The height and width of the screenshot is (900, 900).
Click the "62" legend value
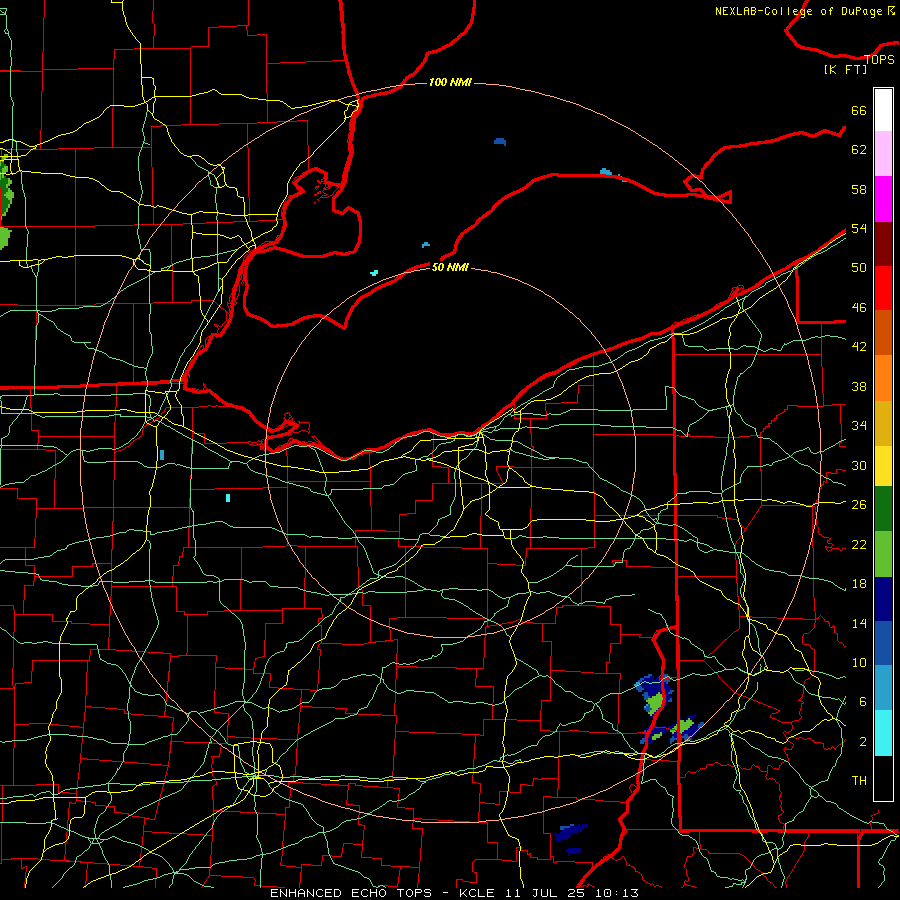click(859, 149)
